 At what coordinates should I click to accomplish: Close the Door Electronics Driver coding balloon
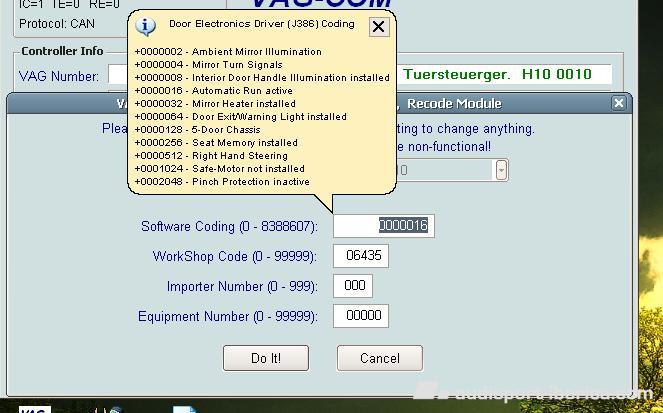[x=379, y=27]
